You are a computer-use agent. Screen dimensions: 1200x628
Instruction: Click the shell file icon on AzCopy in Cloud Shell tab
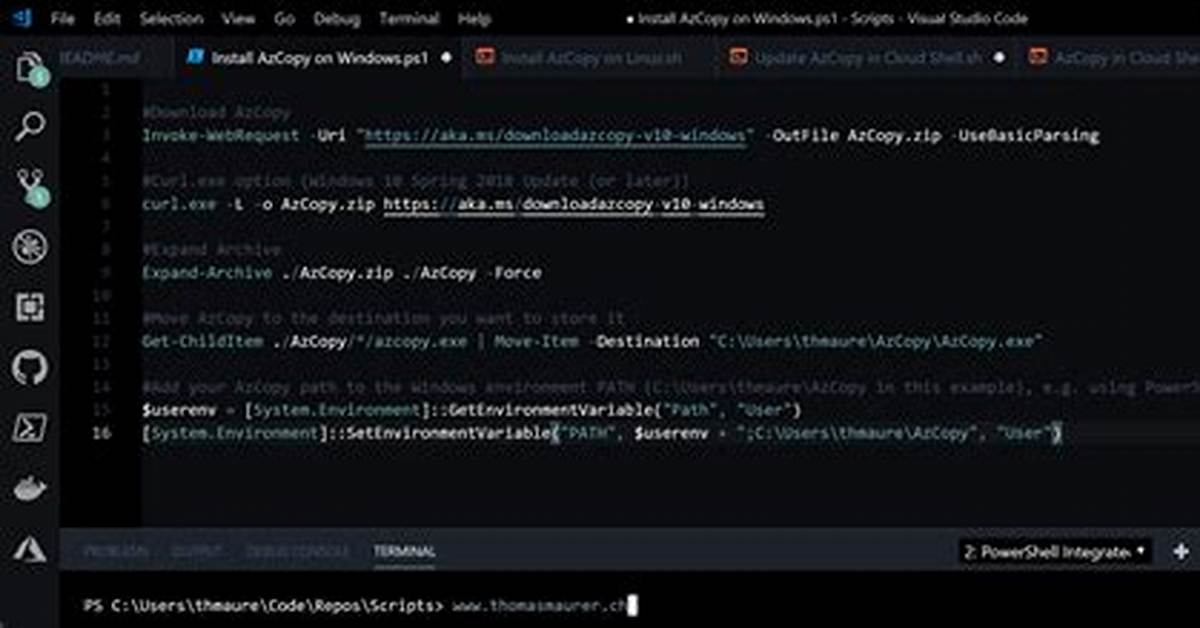coord(1038,57)
